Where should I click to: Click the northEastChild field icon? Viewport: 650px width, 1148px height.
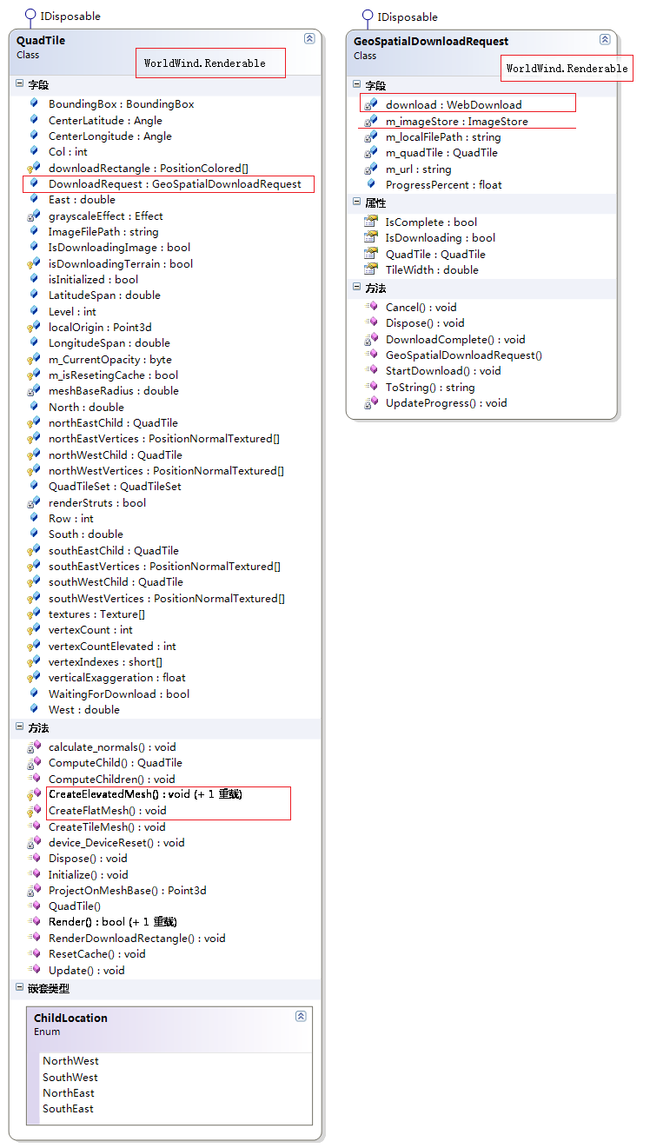34,423
